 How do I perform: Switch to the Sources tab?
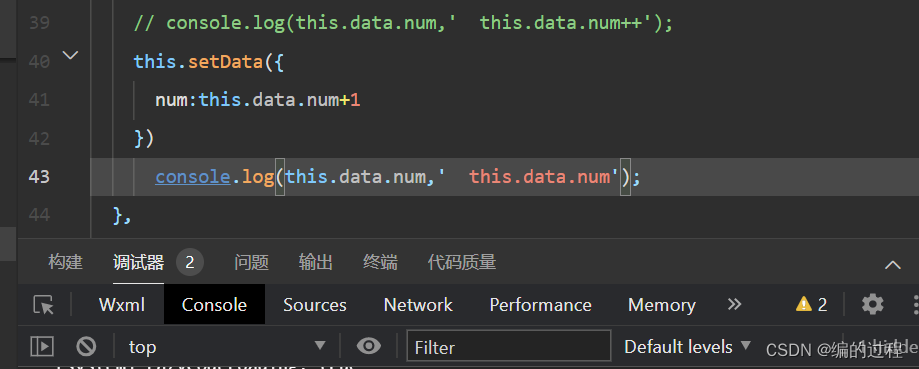coord(315,305)
